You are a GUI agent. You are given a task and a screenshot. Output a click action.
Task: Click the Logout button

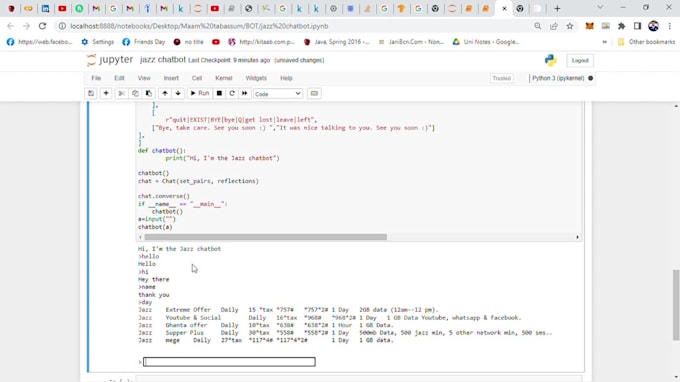pos(580,61)
